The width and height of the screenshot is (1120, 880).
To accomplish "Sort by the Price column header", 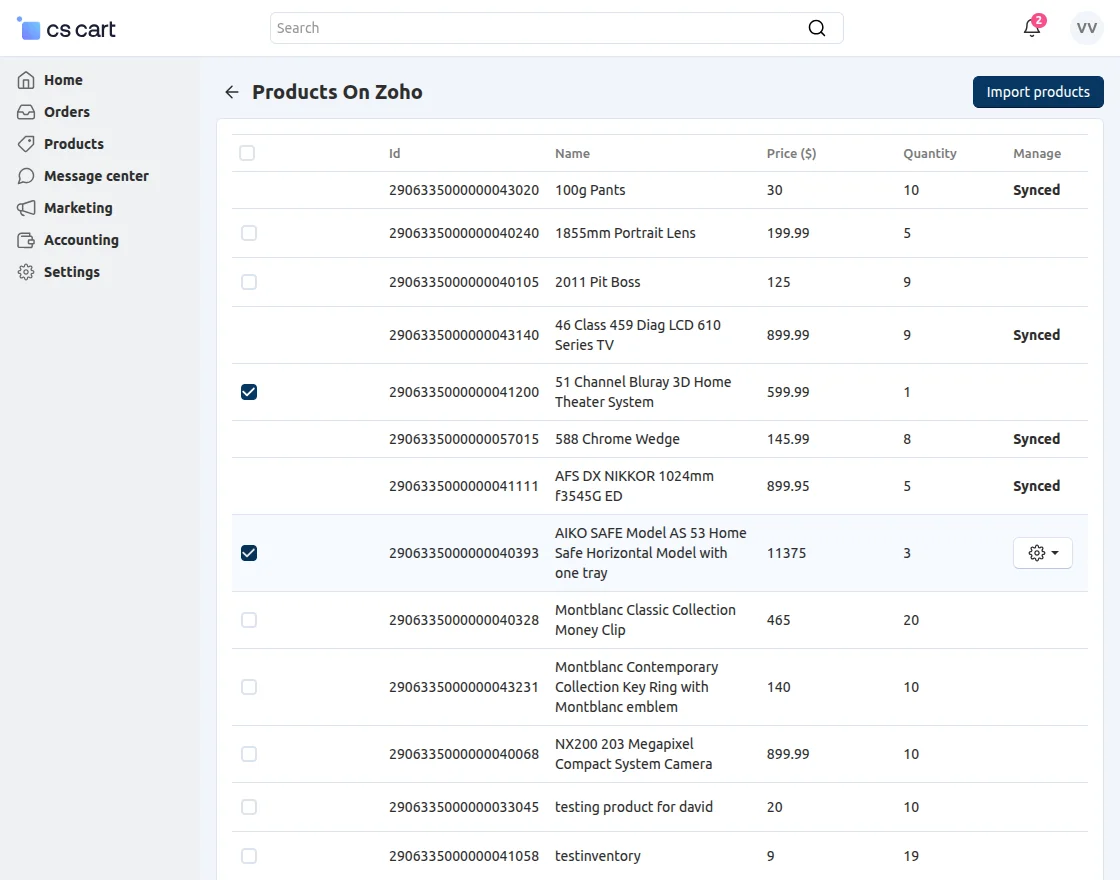I will [791, 153].
